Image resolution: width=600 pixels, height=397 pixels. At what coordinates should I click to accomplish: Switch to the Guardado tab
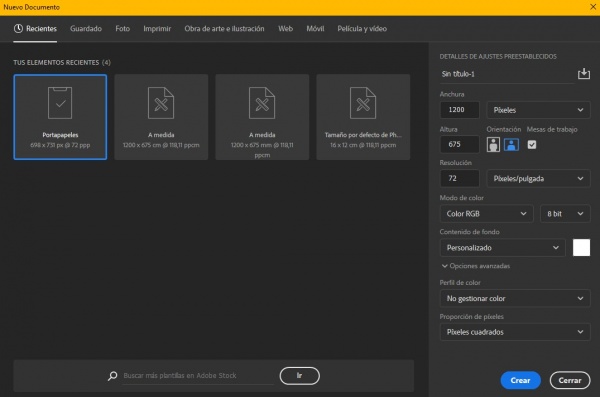click(x=86, y=29)
